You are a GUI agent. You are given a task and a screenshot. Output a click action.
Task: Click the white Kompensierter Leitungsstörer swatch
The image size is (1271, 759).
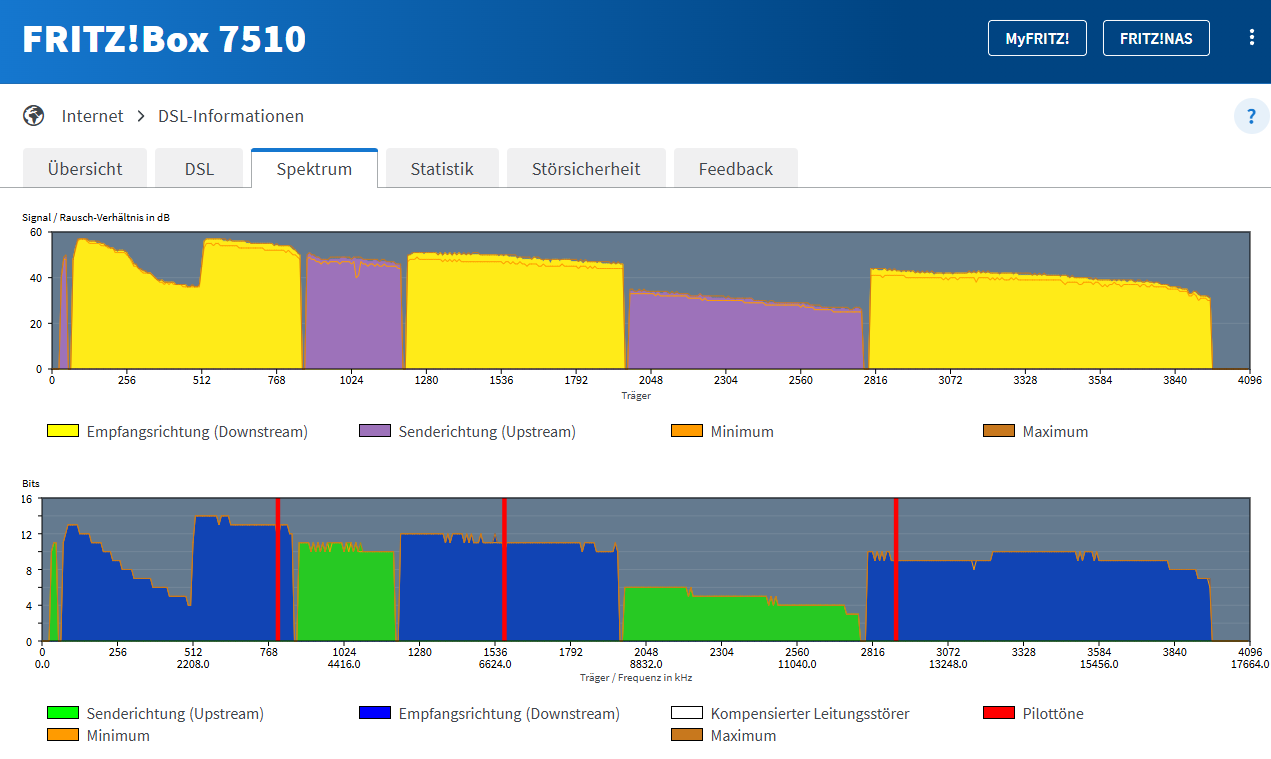(686, 713)
